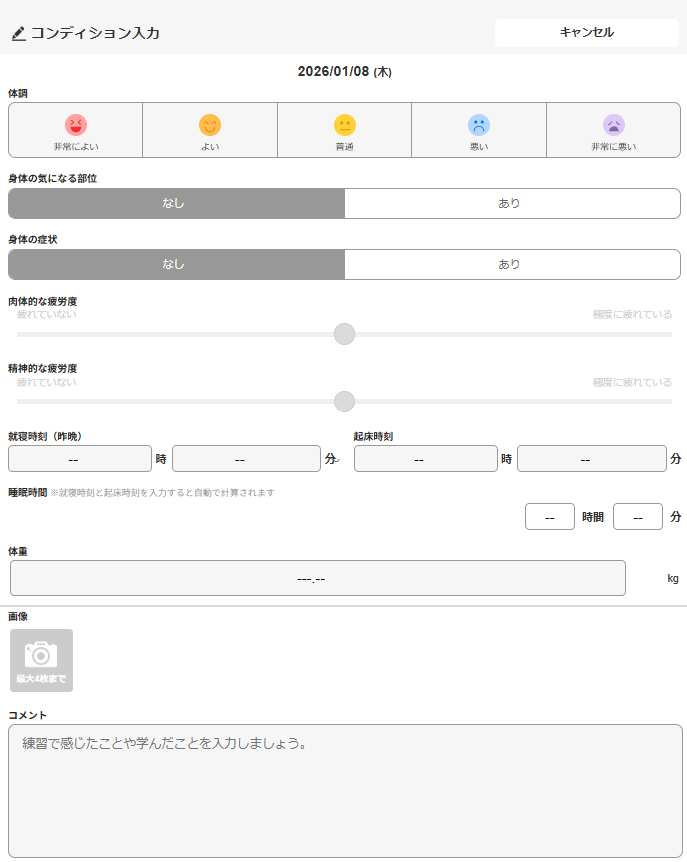Select the 非常によい red face icon
Image resolution: width=687 pixels, height=862 pixels.
coord(76,125)
